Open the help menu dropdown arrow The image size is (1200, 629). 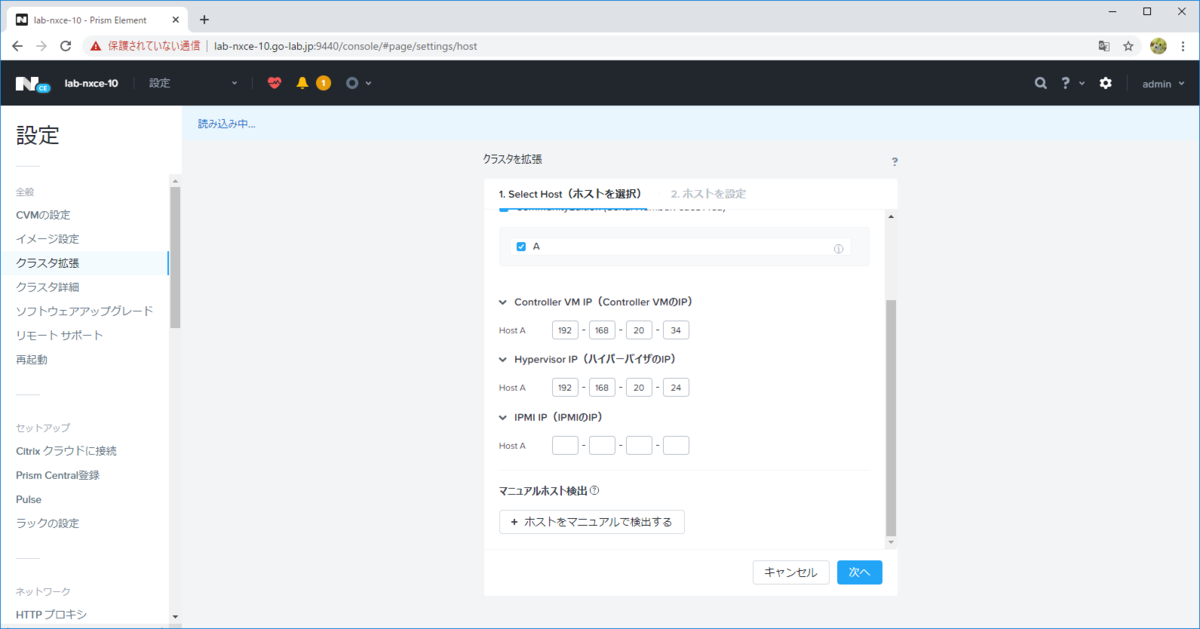(x=1082, y=84)
